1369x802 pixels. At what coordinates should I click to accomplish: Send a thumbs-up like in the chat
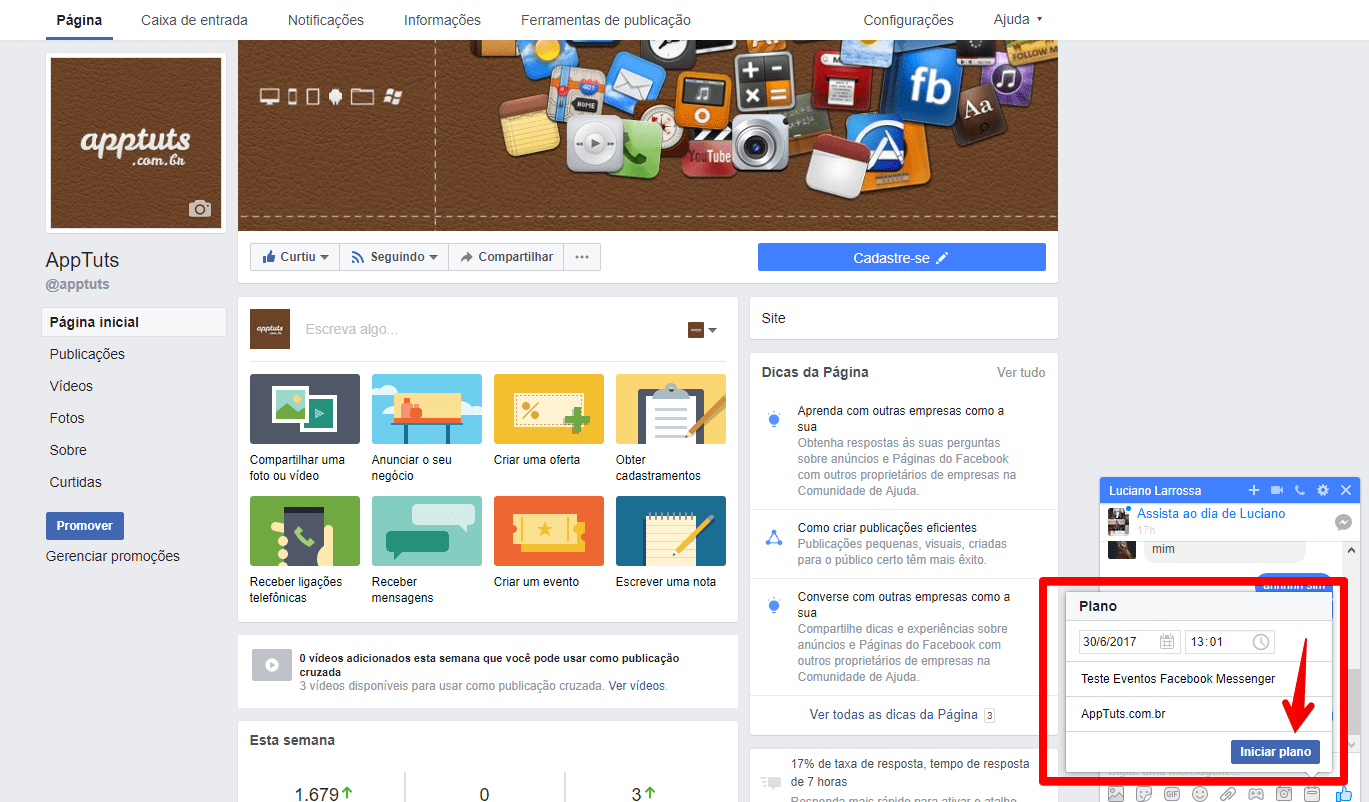pyautogui.click(x=1343, y=794)
